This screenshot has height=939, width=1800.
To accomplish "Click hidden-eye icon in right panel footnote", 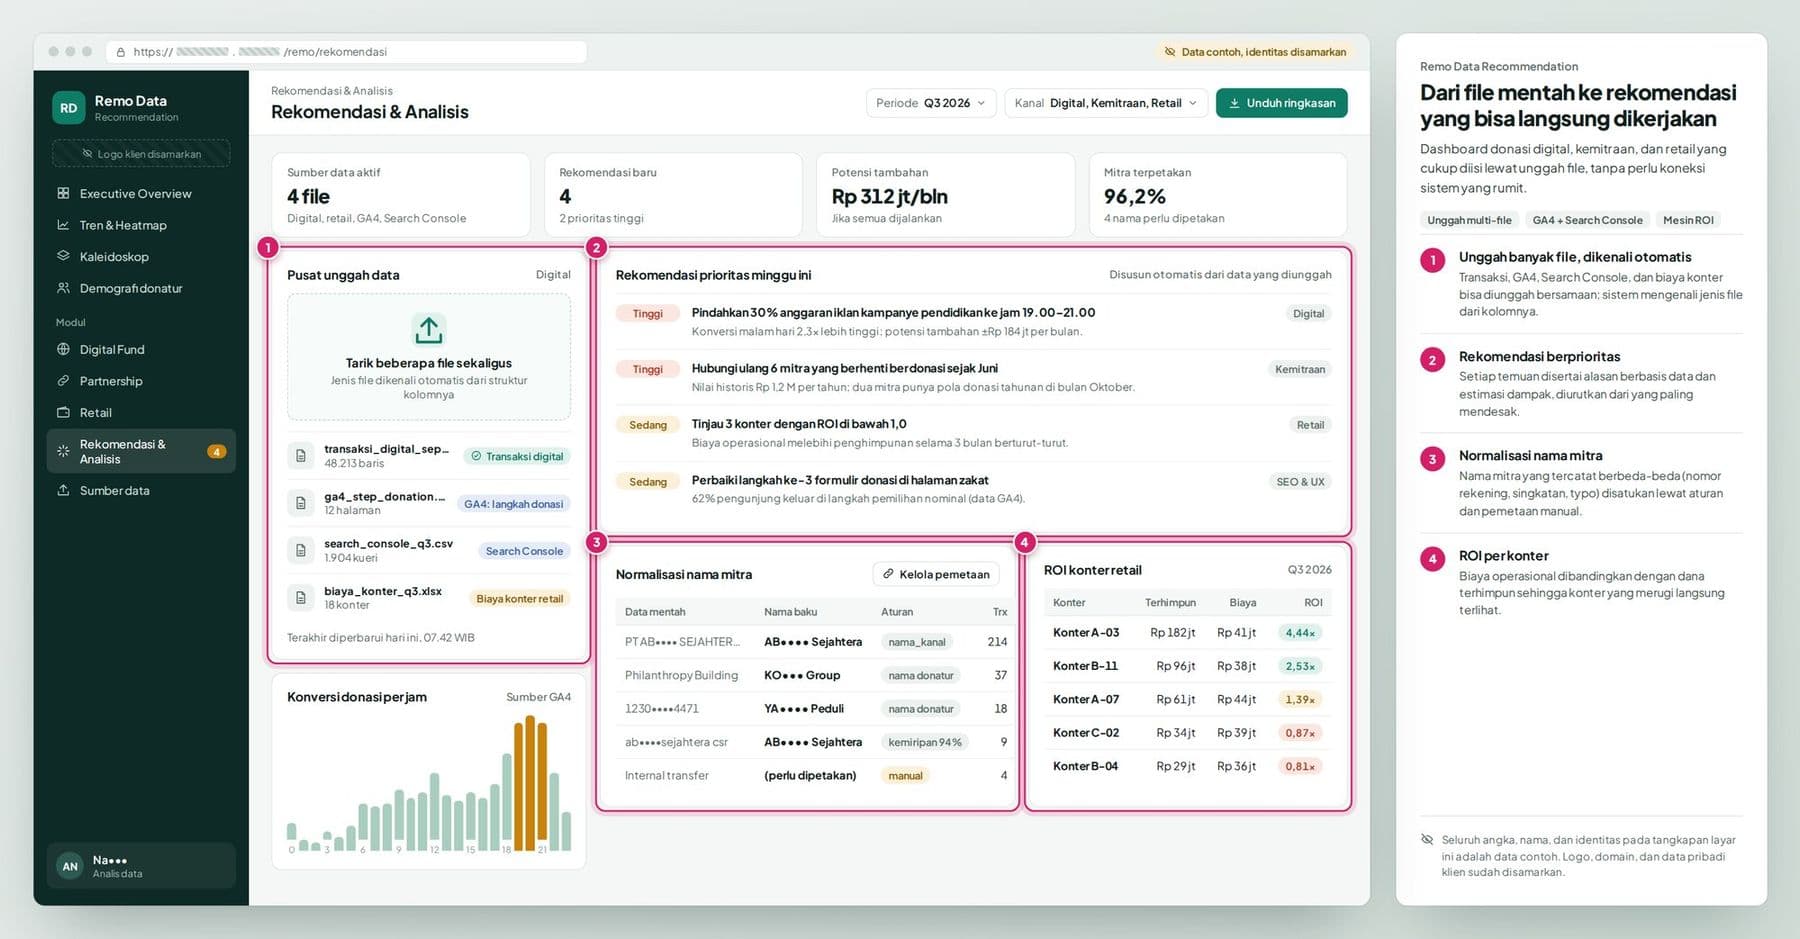I will tap(1427, 840).
